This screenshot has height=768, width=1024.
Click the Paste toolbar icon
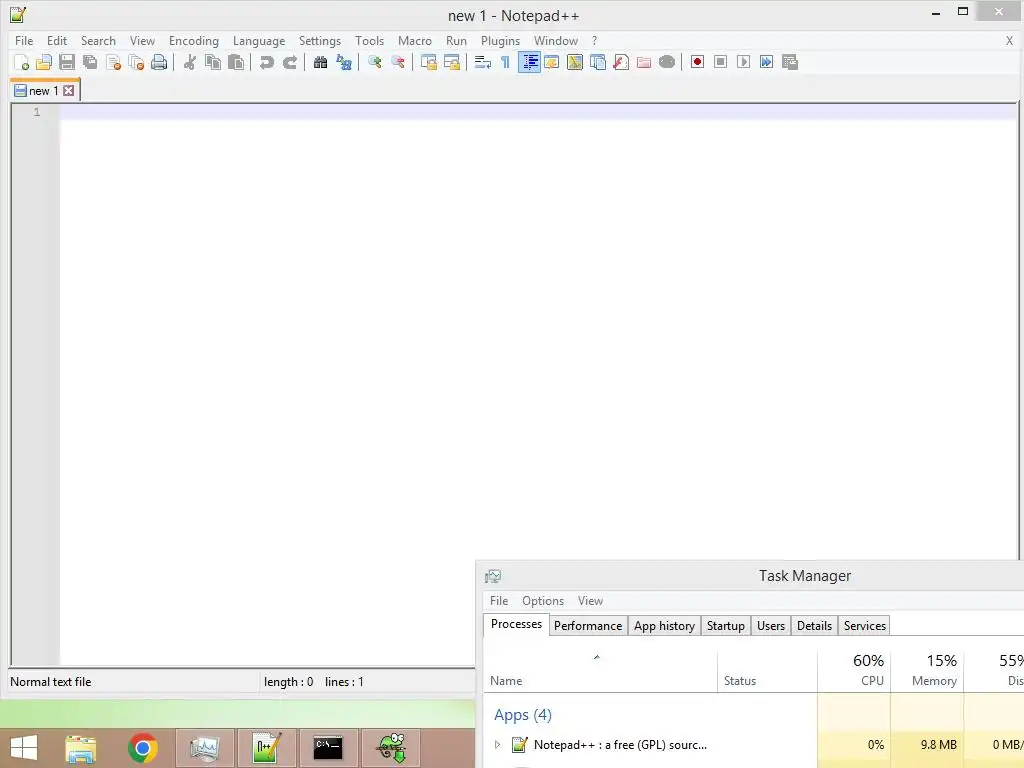click(x=236, y=62)
